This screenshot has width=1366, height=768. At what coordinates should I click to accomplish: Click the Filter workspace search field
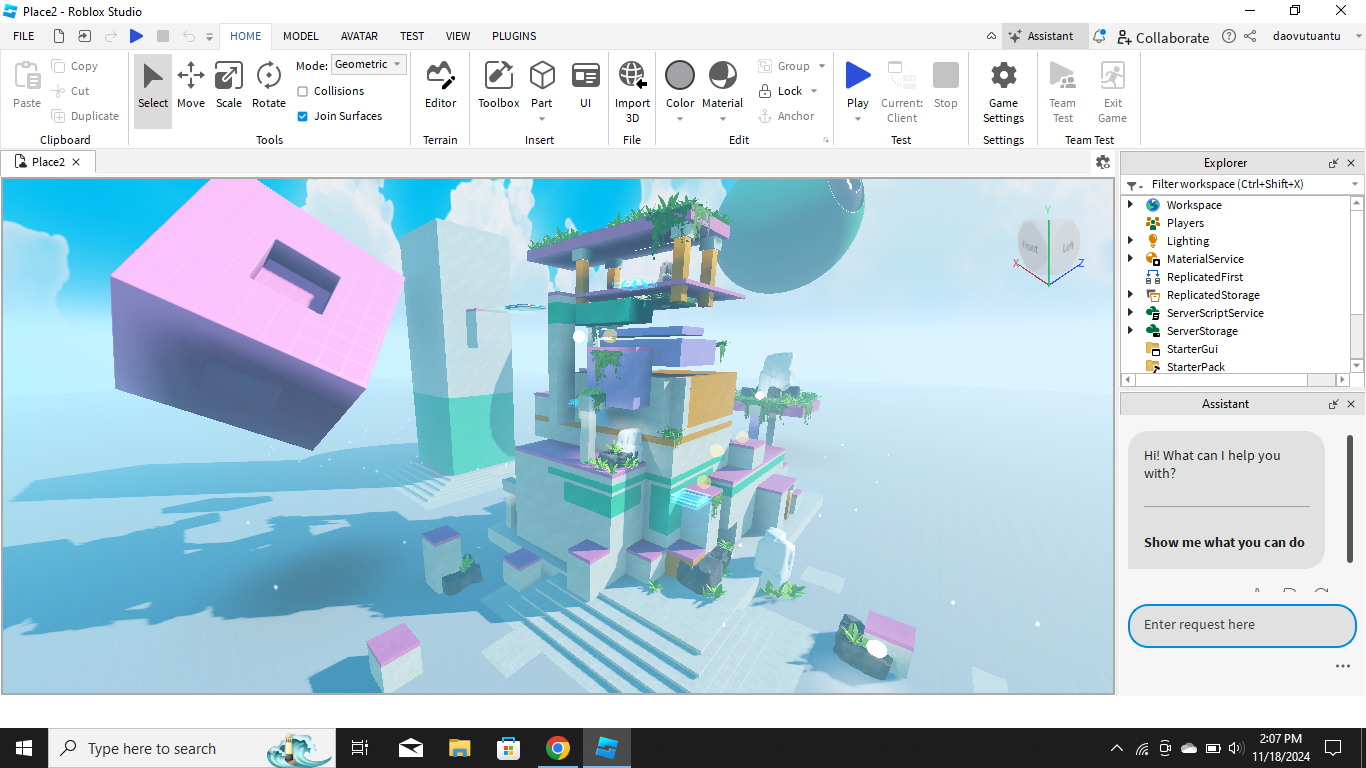click(1244, 184)
